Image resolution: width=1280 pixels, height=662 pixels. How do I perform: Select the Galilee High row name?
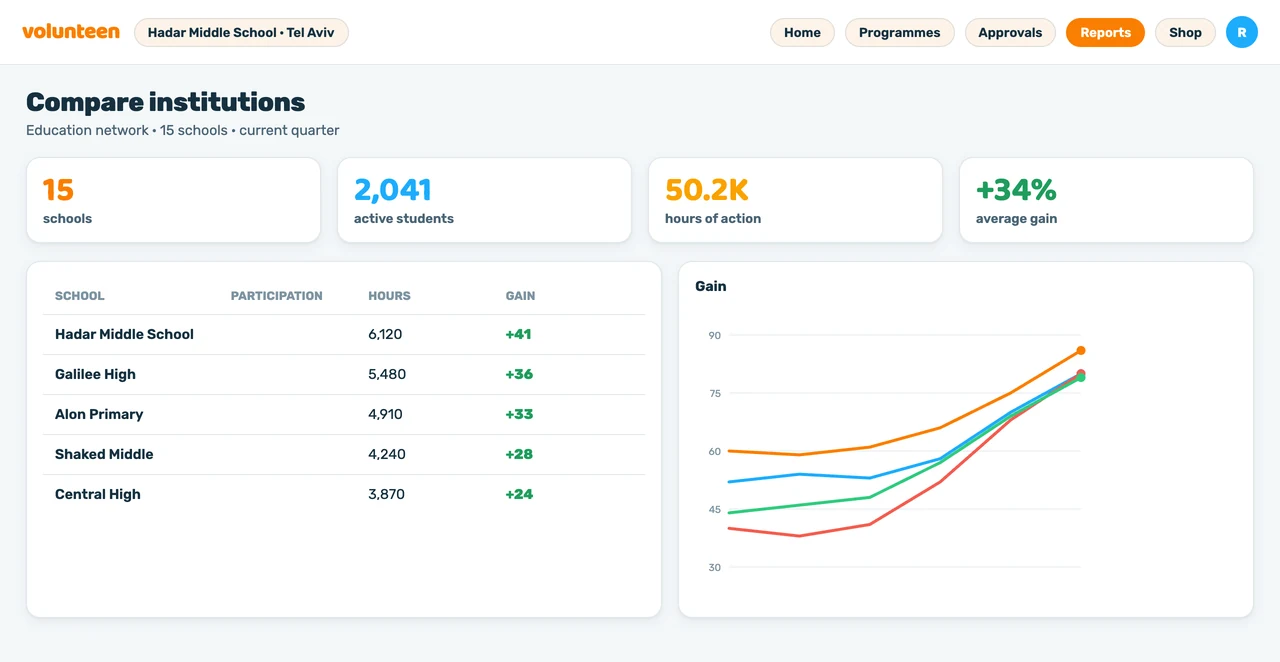[x=95, y=374]
